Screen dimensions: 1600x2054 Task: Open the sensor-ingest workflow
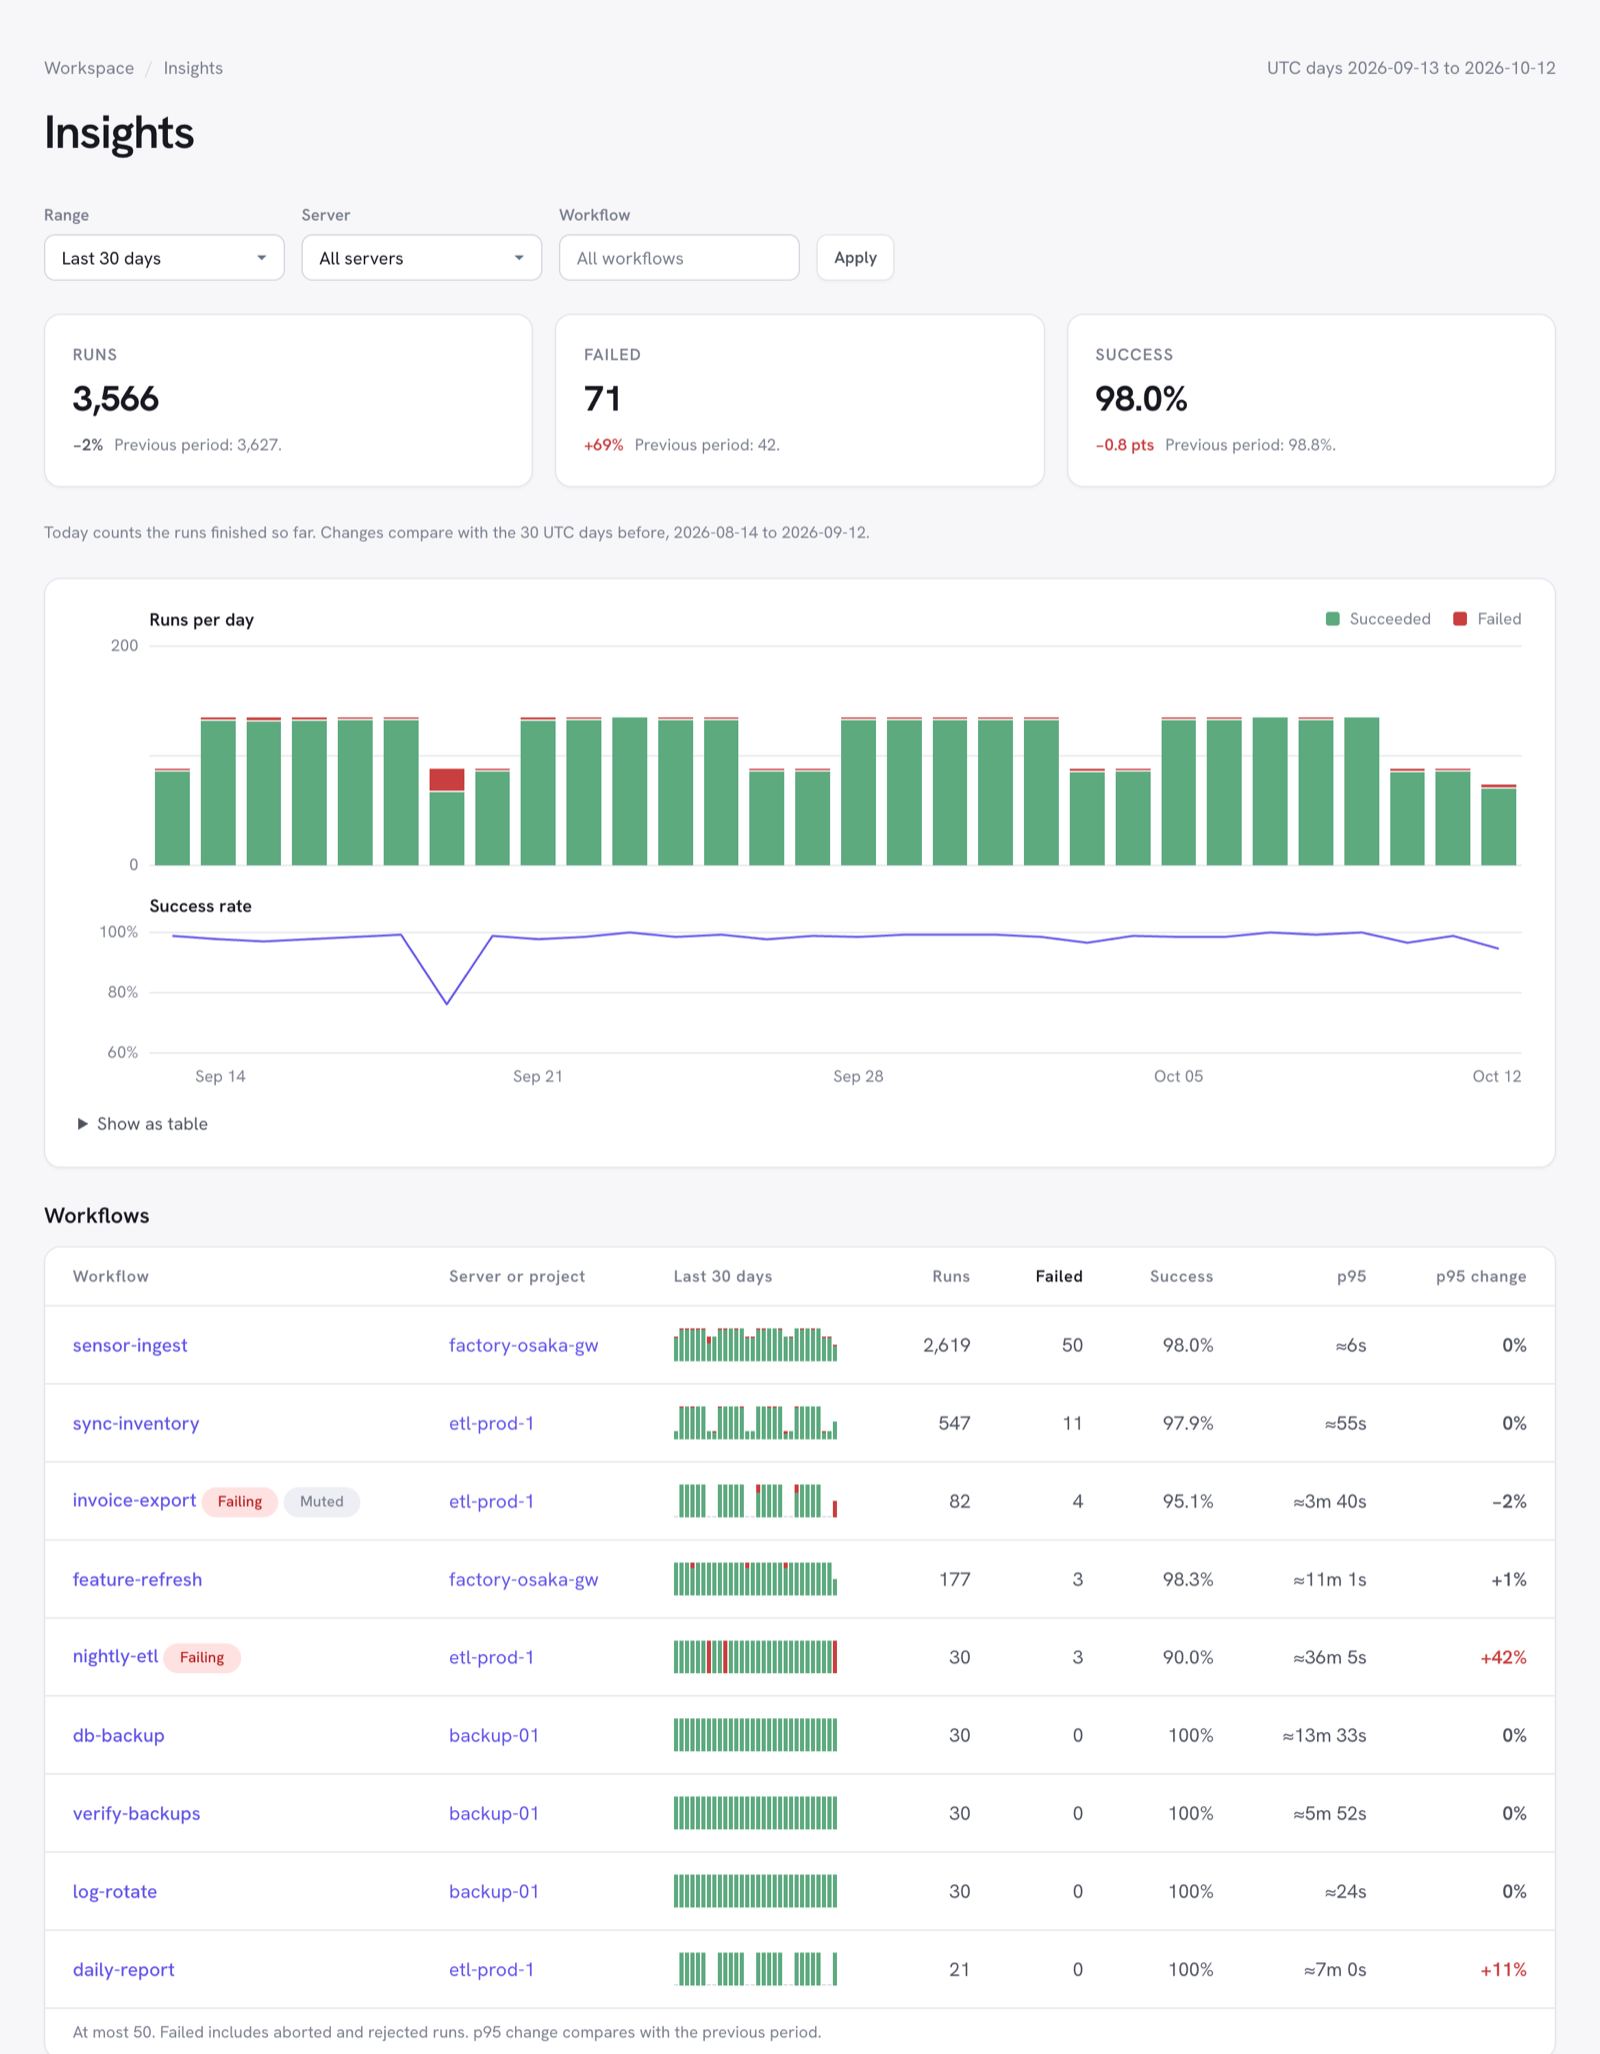click(x=130, y=1345)
